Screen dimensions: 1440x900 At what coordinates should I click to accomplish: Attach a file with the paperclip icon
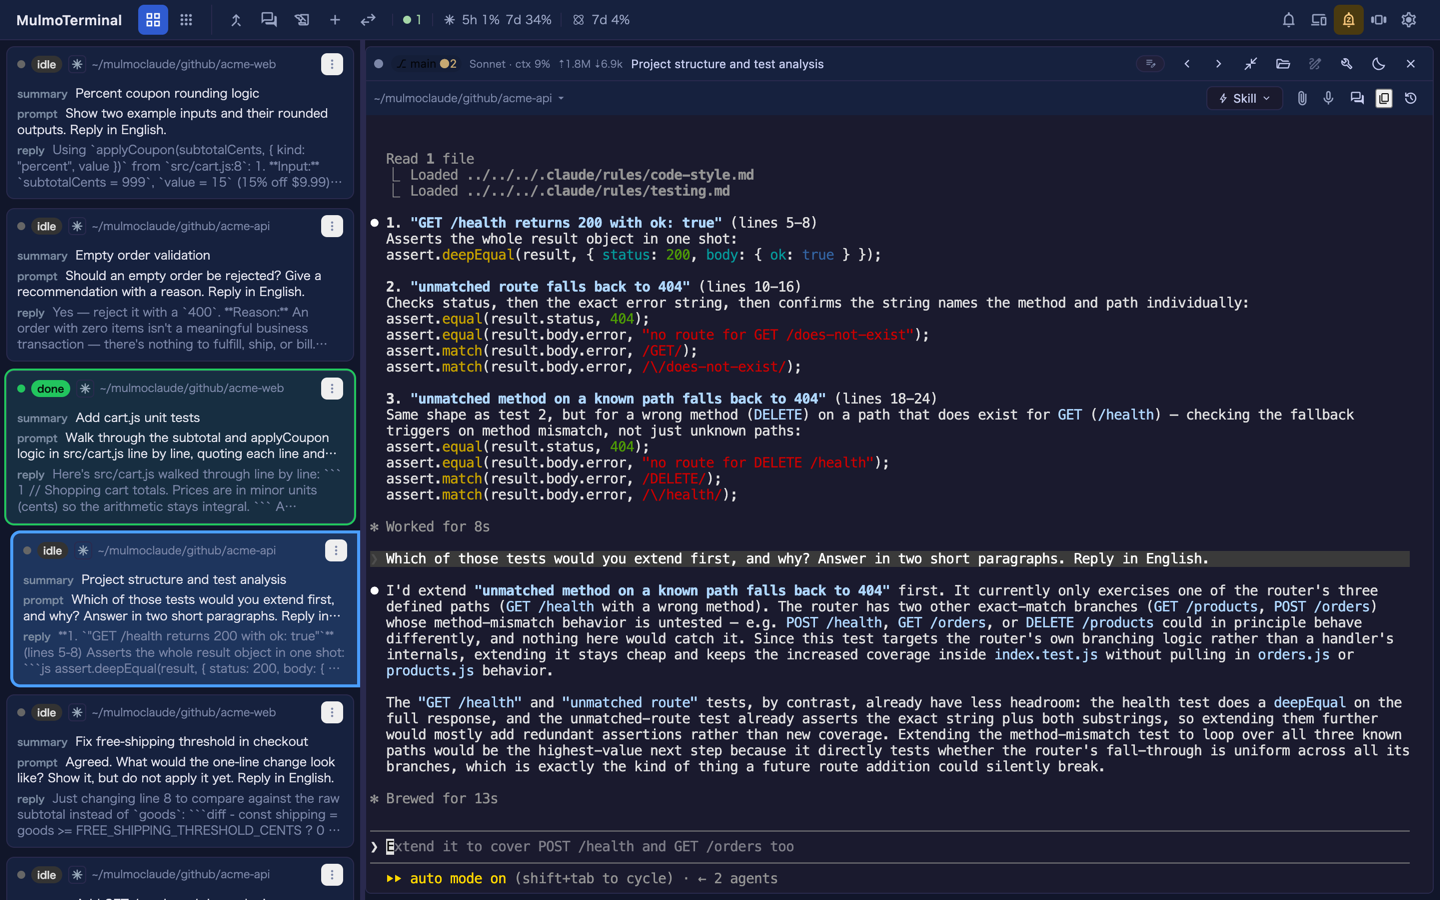tap(1302, 98)
